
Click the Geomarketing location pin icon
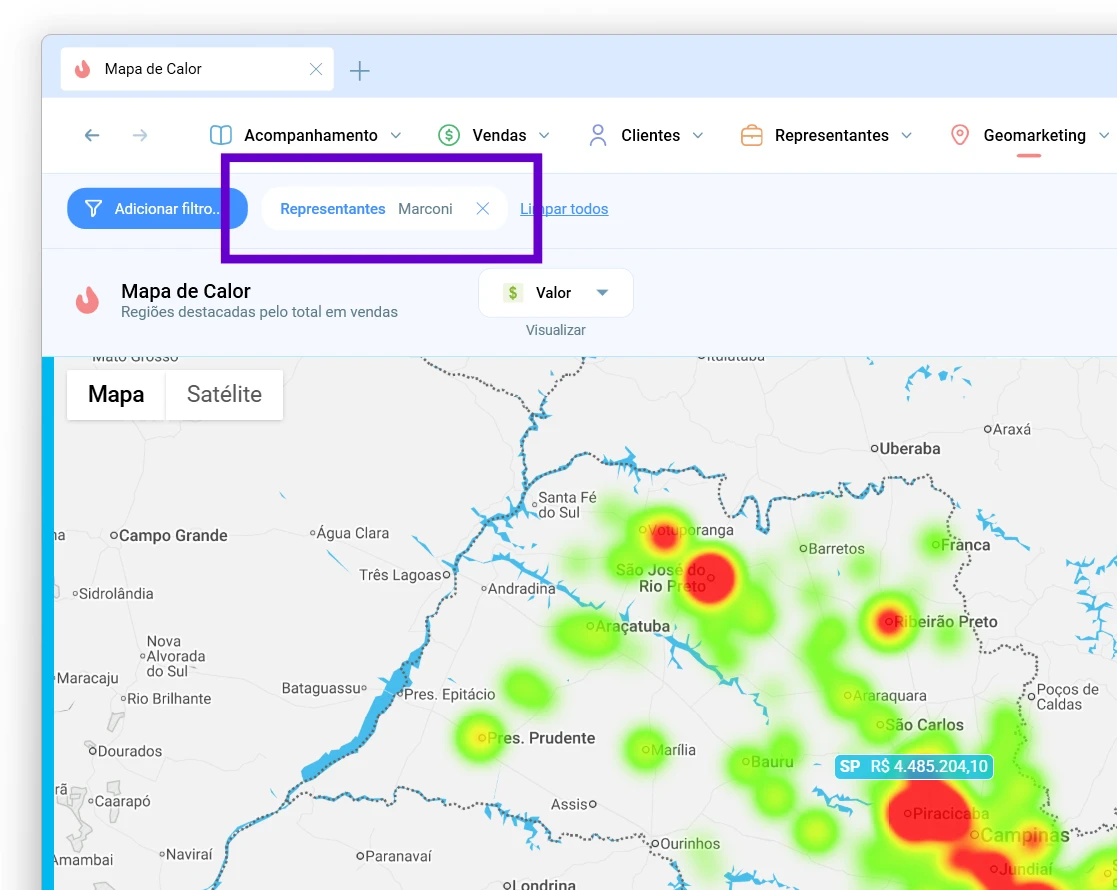point(960,135)
